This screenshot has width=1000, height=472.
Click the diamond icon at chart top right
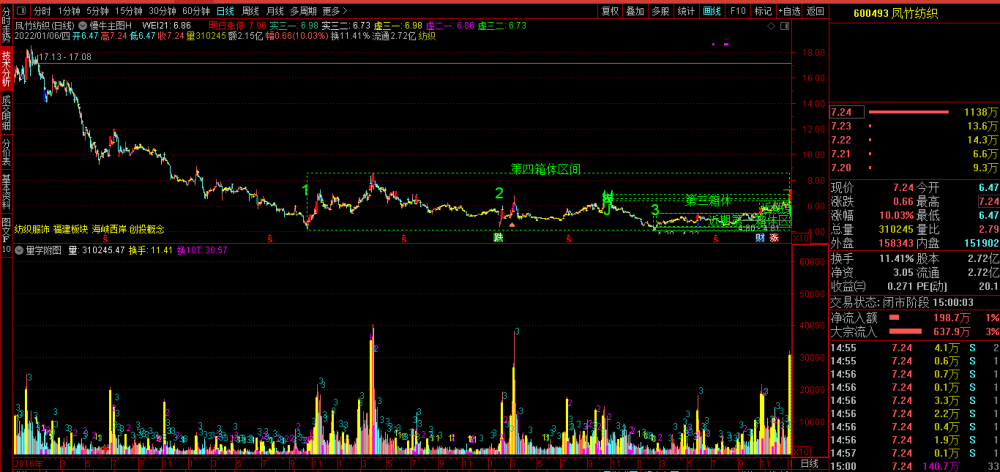[x=771, y=26]
